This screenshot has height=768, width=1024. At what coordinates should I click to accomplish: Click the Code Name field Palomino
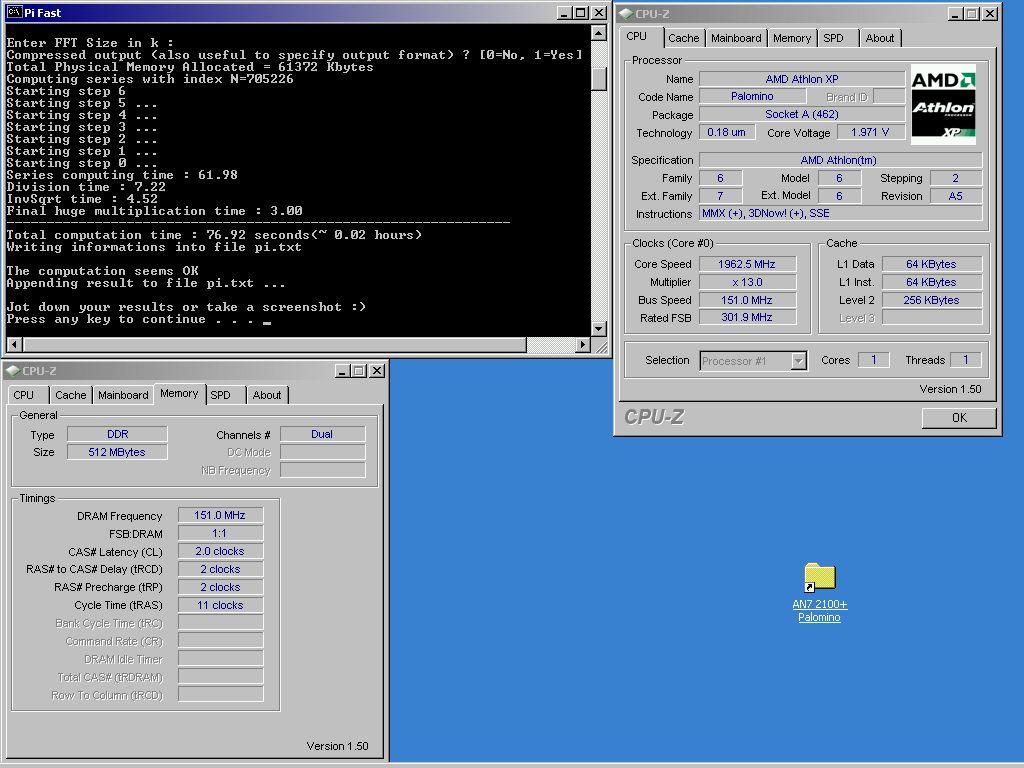(x=752, y=96)
